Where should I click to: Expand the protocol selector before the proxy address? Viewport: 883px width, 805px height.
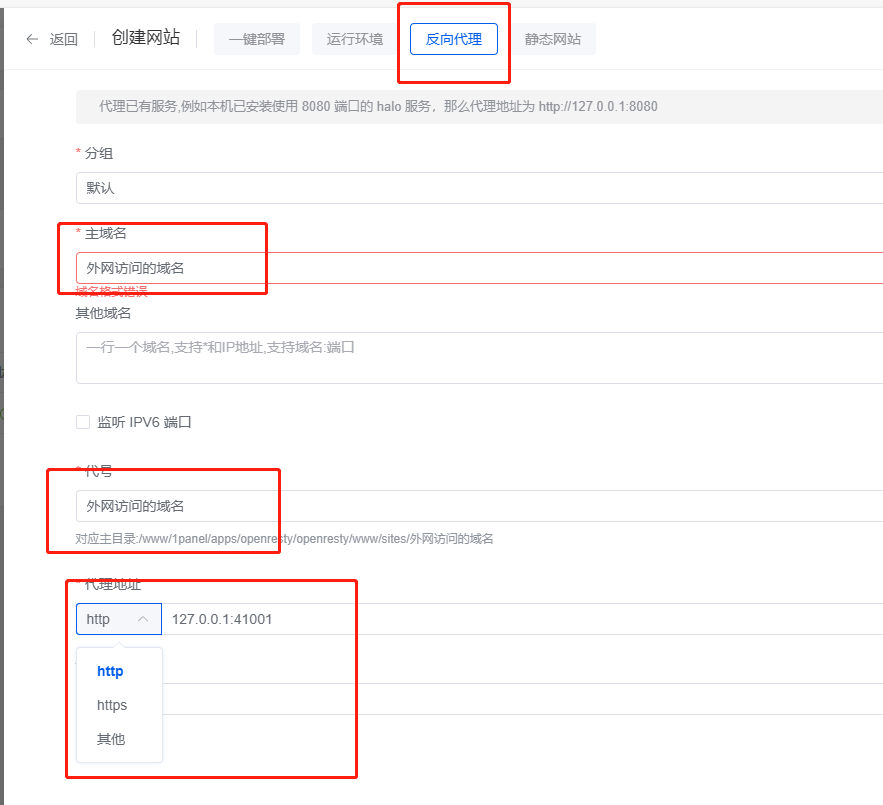click(118, 618)
